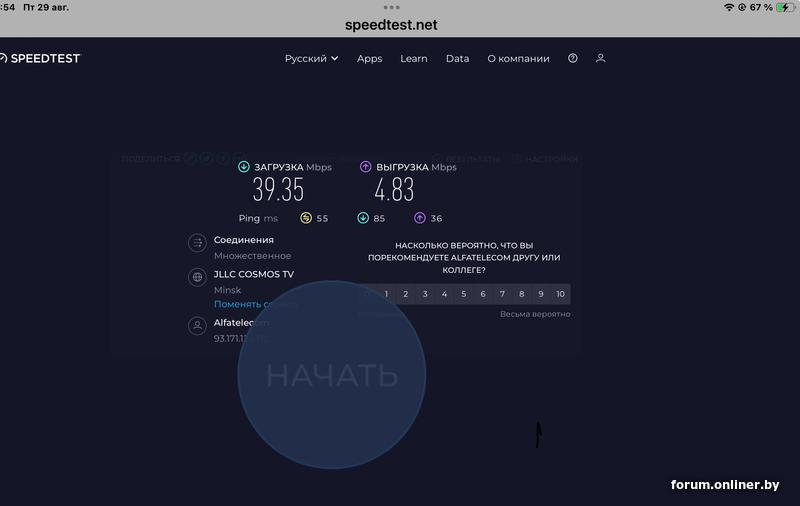
Task: Click the Ping ms label
Action: pos(258,218)
